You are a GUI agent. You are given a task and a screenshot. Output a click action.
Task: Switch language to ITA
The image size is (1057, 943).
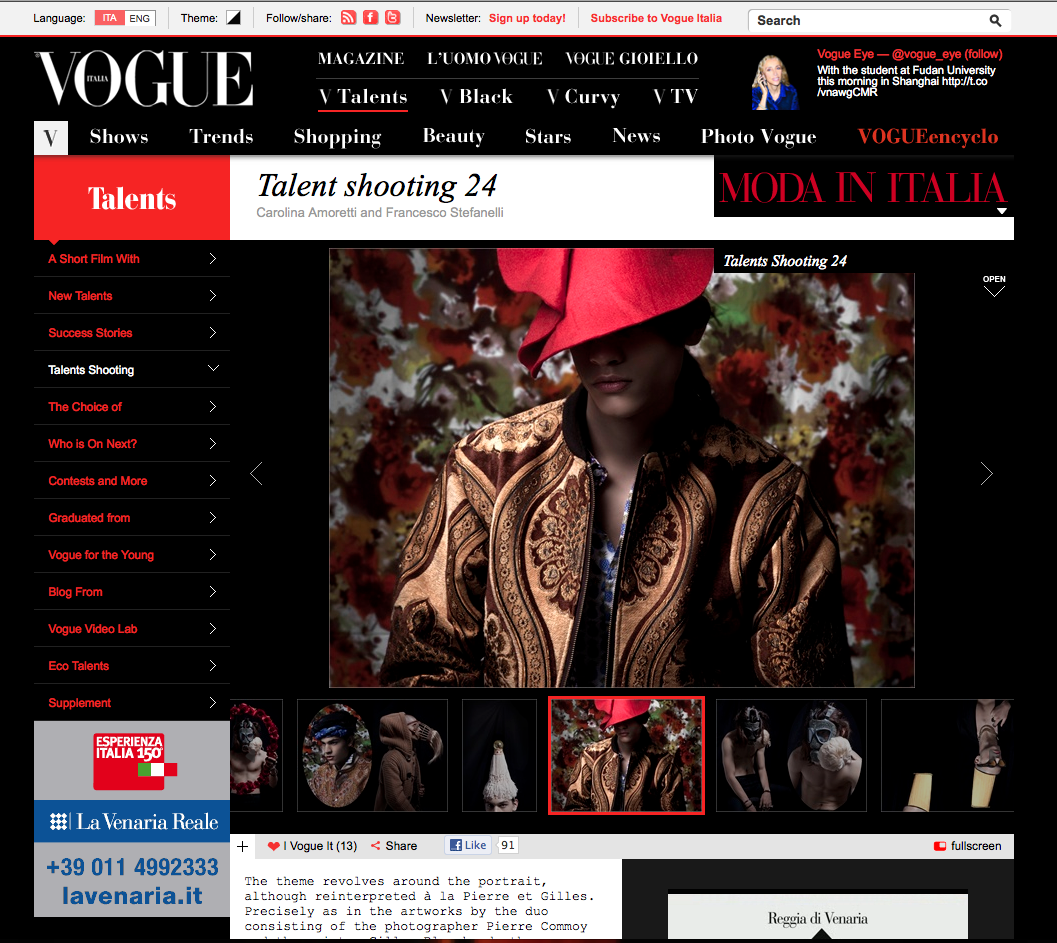point(109,18)
